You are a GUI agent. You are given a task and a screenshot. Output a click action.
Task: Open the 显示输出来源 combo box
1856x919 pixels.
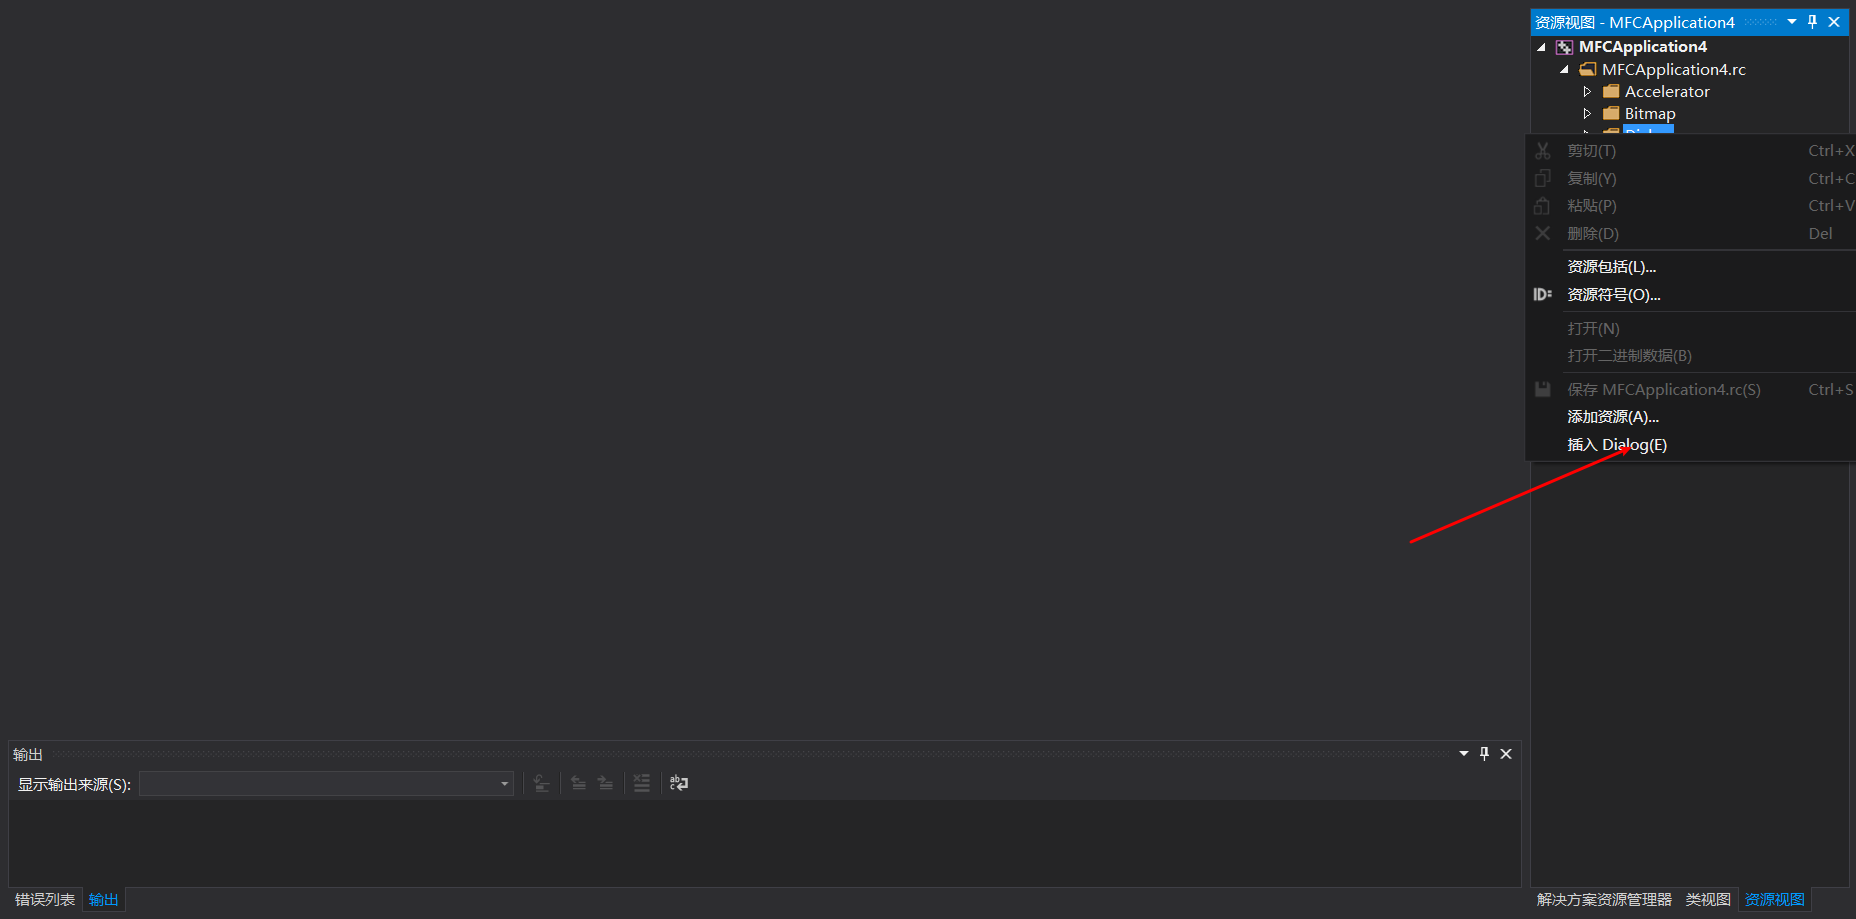(326, 784)
